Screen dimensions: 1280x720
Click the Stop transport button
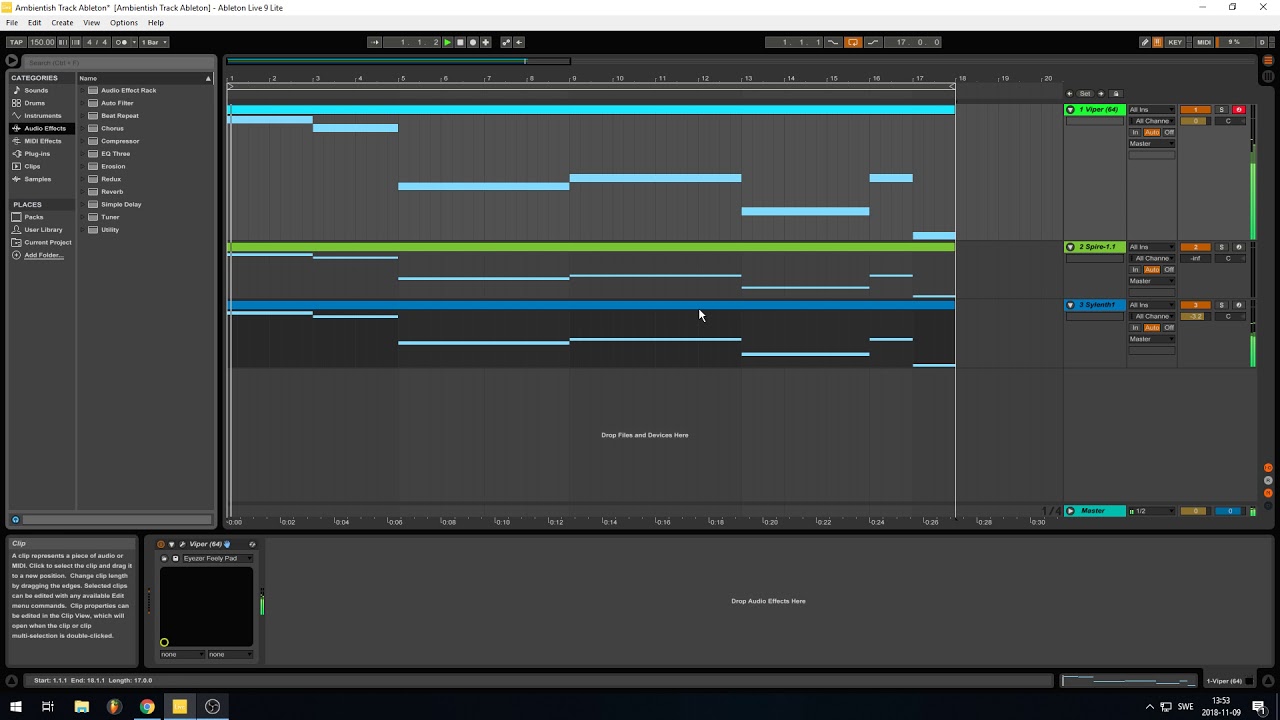[460, 42]
